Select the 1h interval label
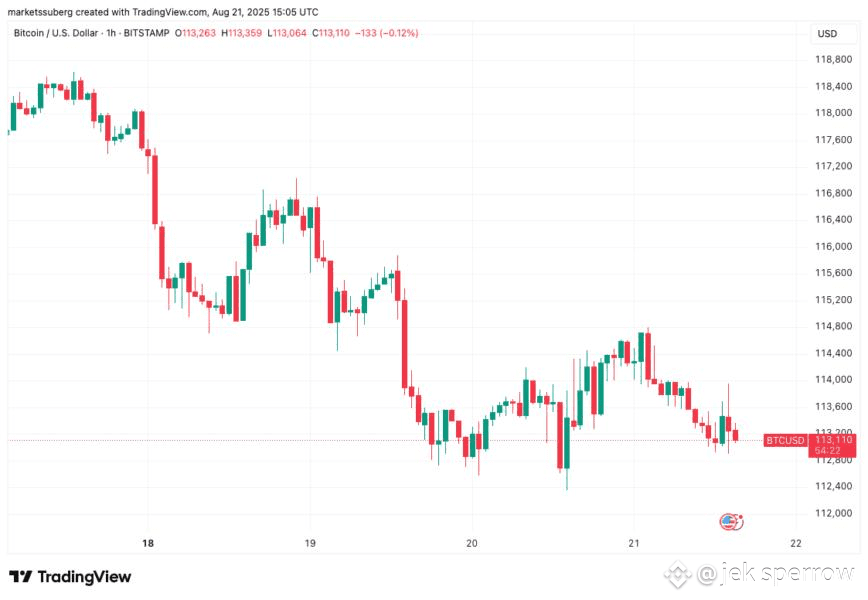 111,33
